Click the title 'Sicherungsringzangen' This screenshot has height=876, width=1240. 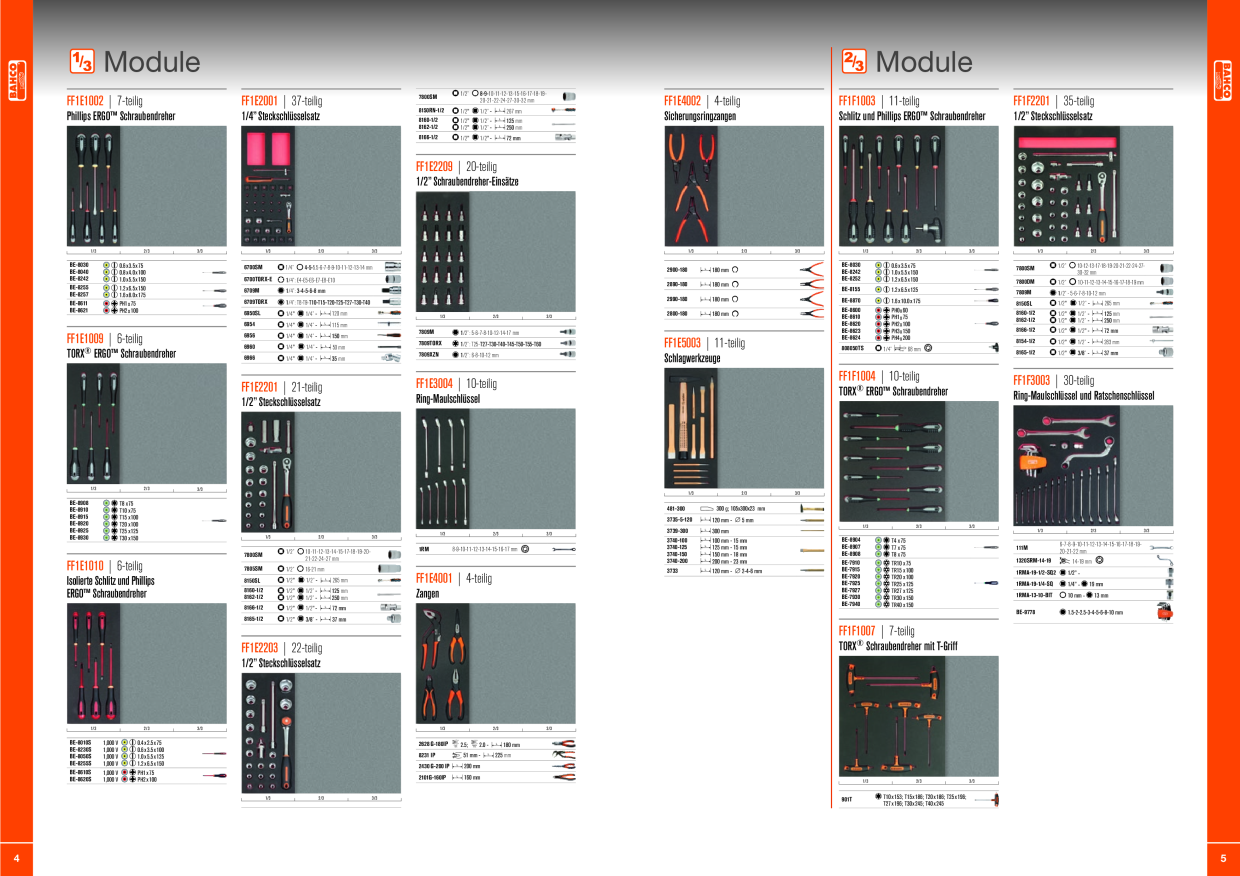click(x=700, y=117)
